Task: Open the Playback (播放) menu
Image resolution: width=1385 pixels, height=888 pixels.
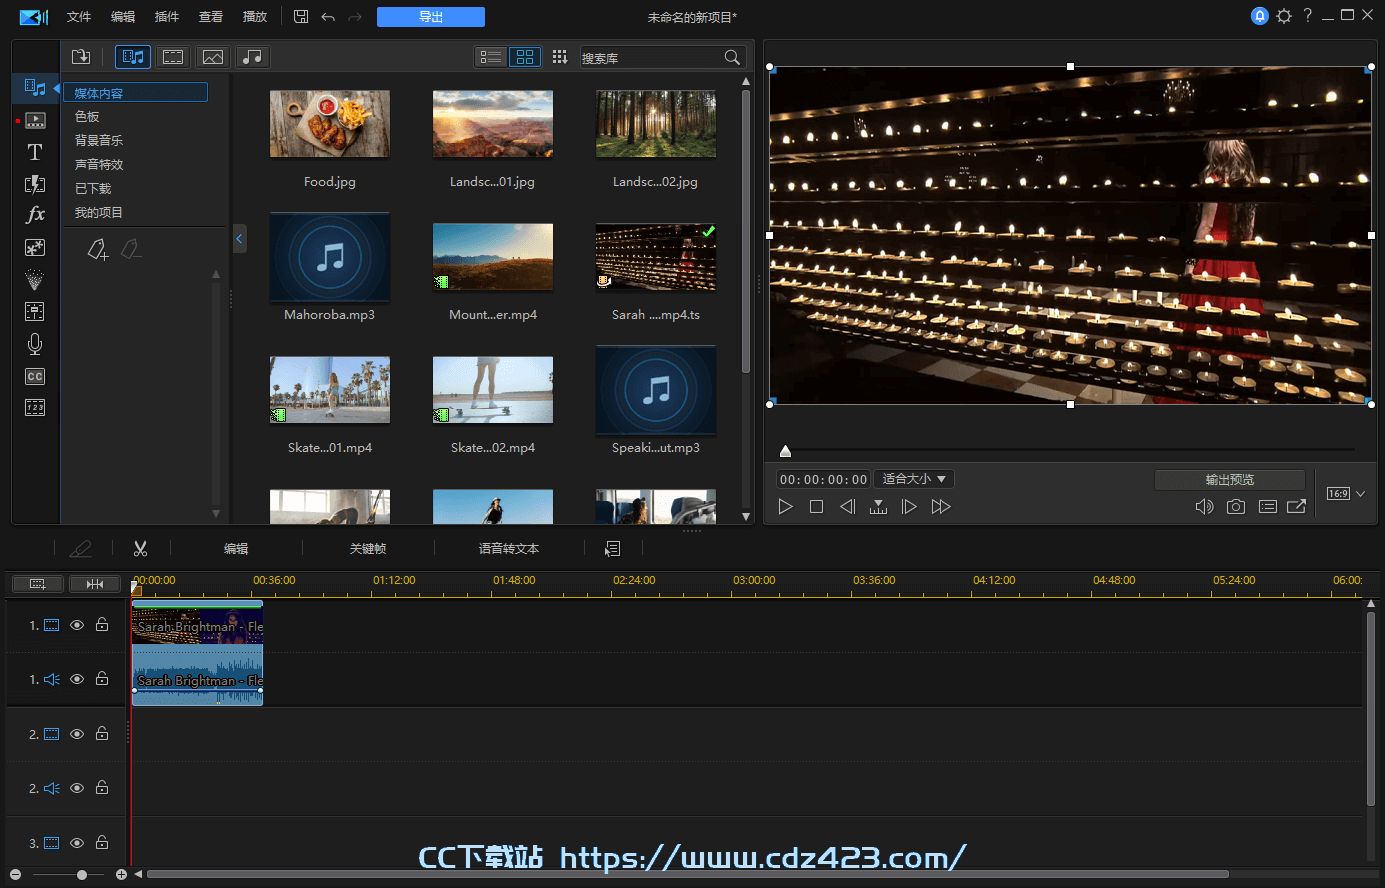Action: 255,17
